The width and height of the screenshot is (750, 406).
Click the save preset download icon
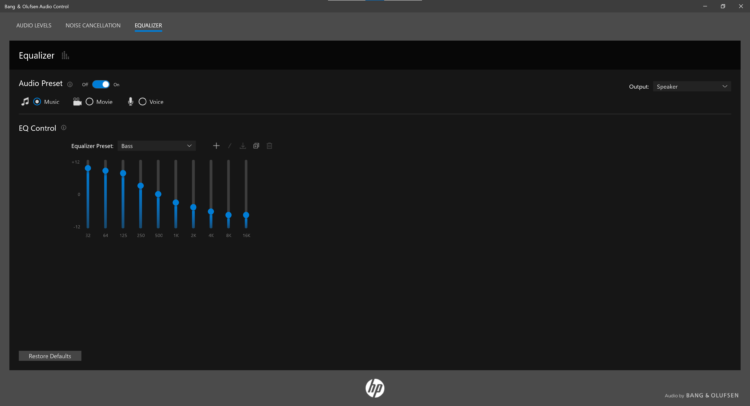click(x=243, y=146)
